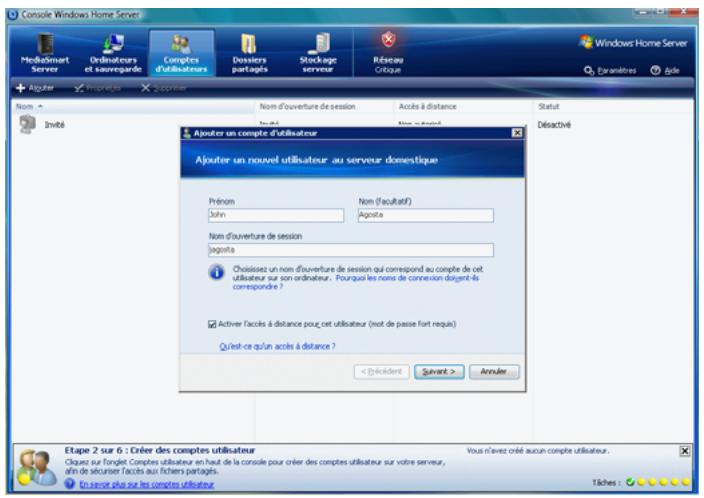Click the Prénom field containing John
Image resolution: width=704 pixels, height=498 pixels.
pyautogui.click(x=276, y=215)
